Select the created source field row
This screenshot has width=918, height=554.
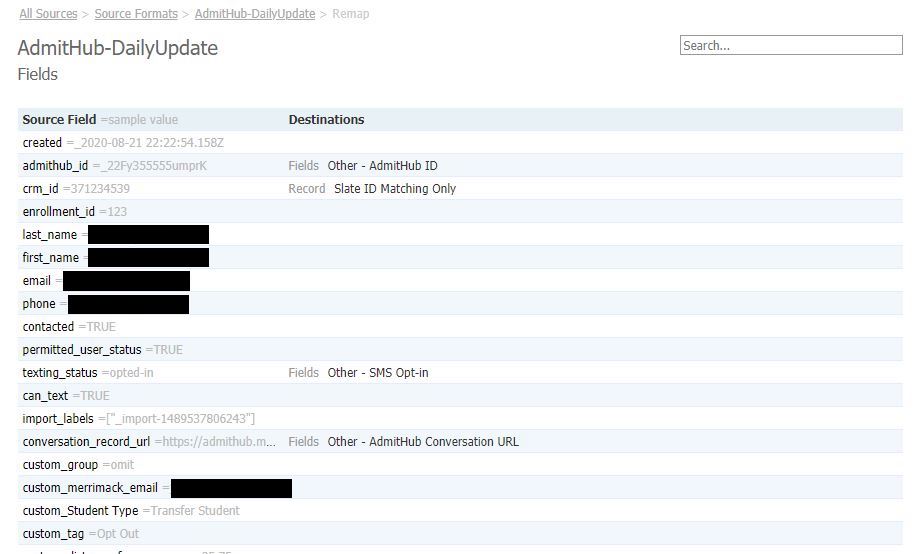click(x=460, y=142)
